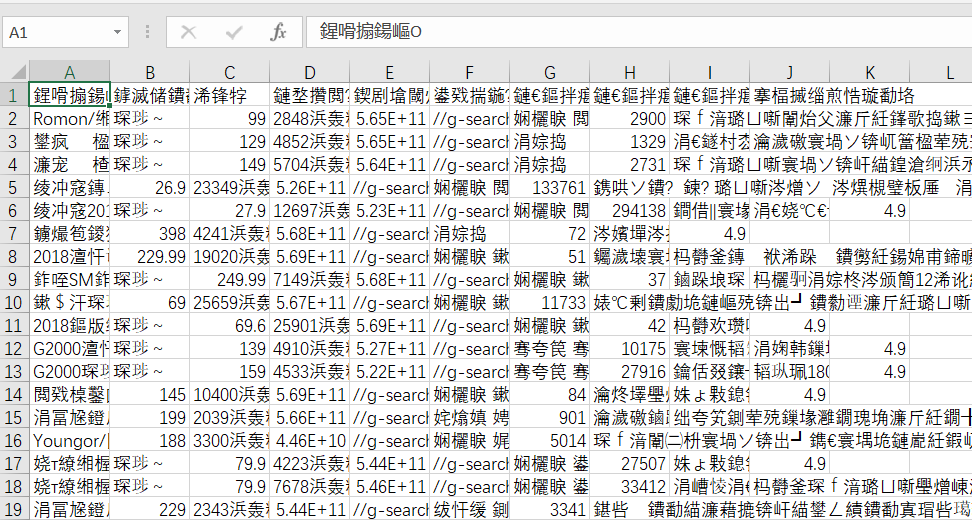
Task: Click cell H5 with value 133761
Action: coord(549,187)
